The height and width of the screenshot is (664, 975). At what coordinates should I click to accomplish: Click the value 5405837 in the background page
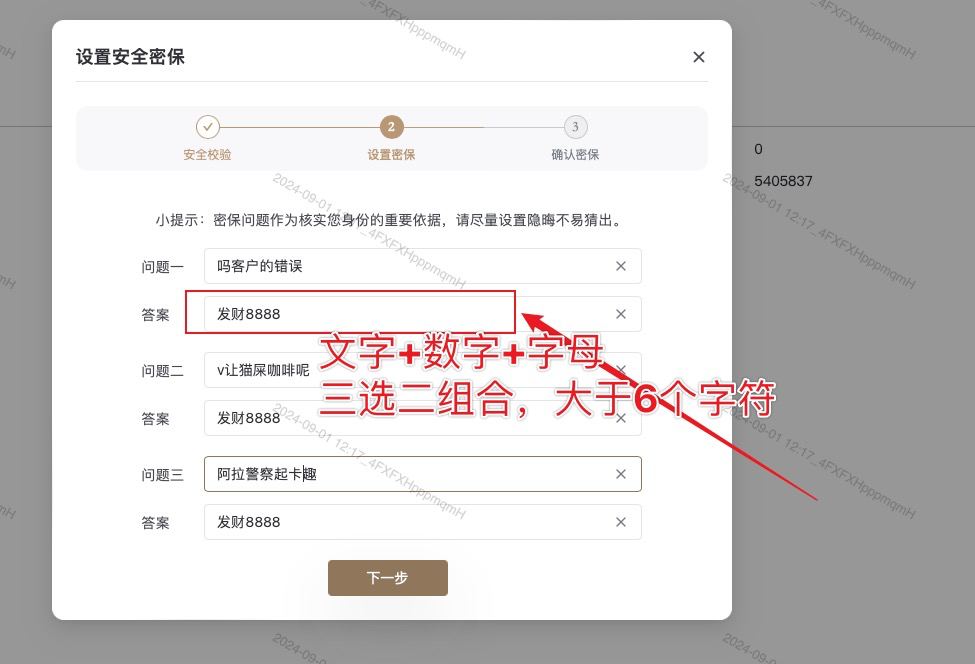783,181
